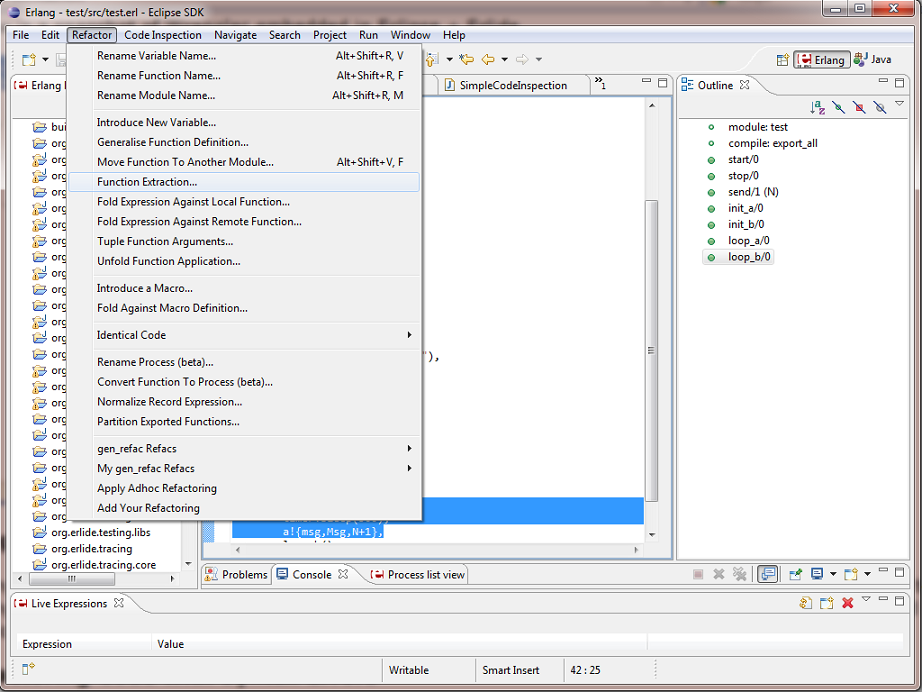Click the refresh icon in Live Expressions
Screen dimensions: 922x692
point(806,603)
